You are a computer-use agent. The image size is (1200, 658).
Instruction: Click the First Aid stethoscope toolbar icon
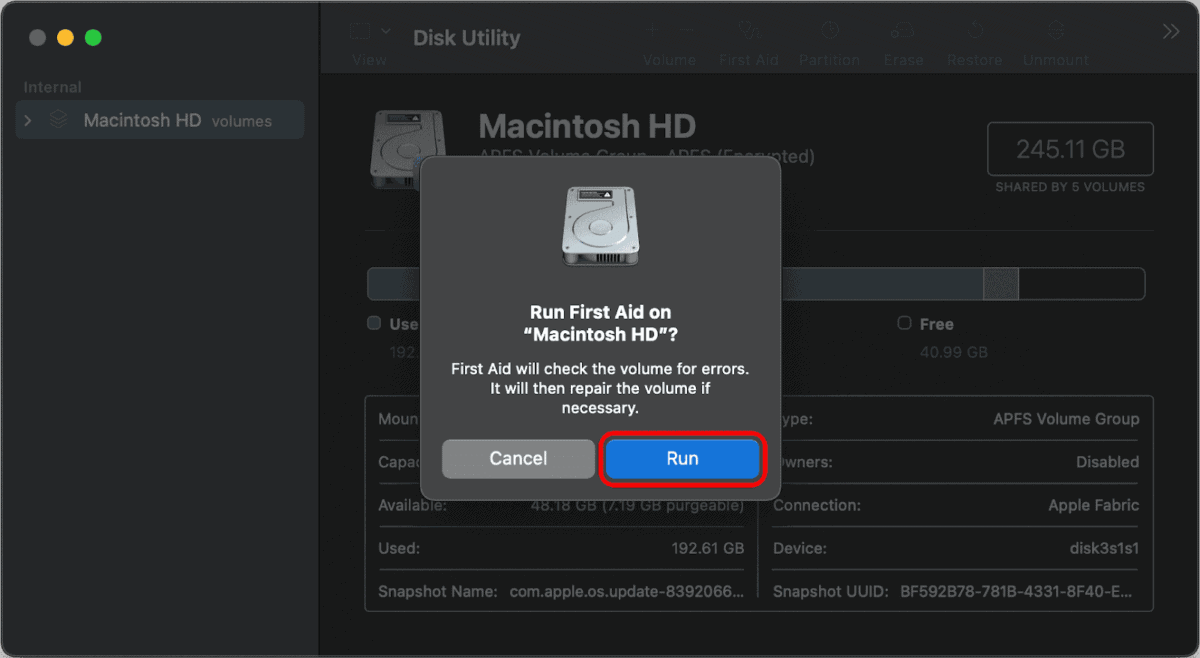(x=748, y=31)
